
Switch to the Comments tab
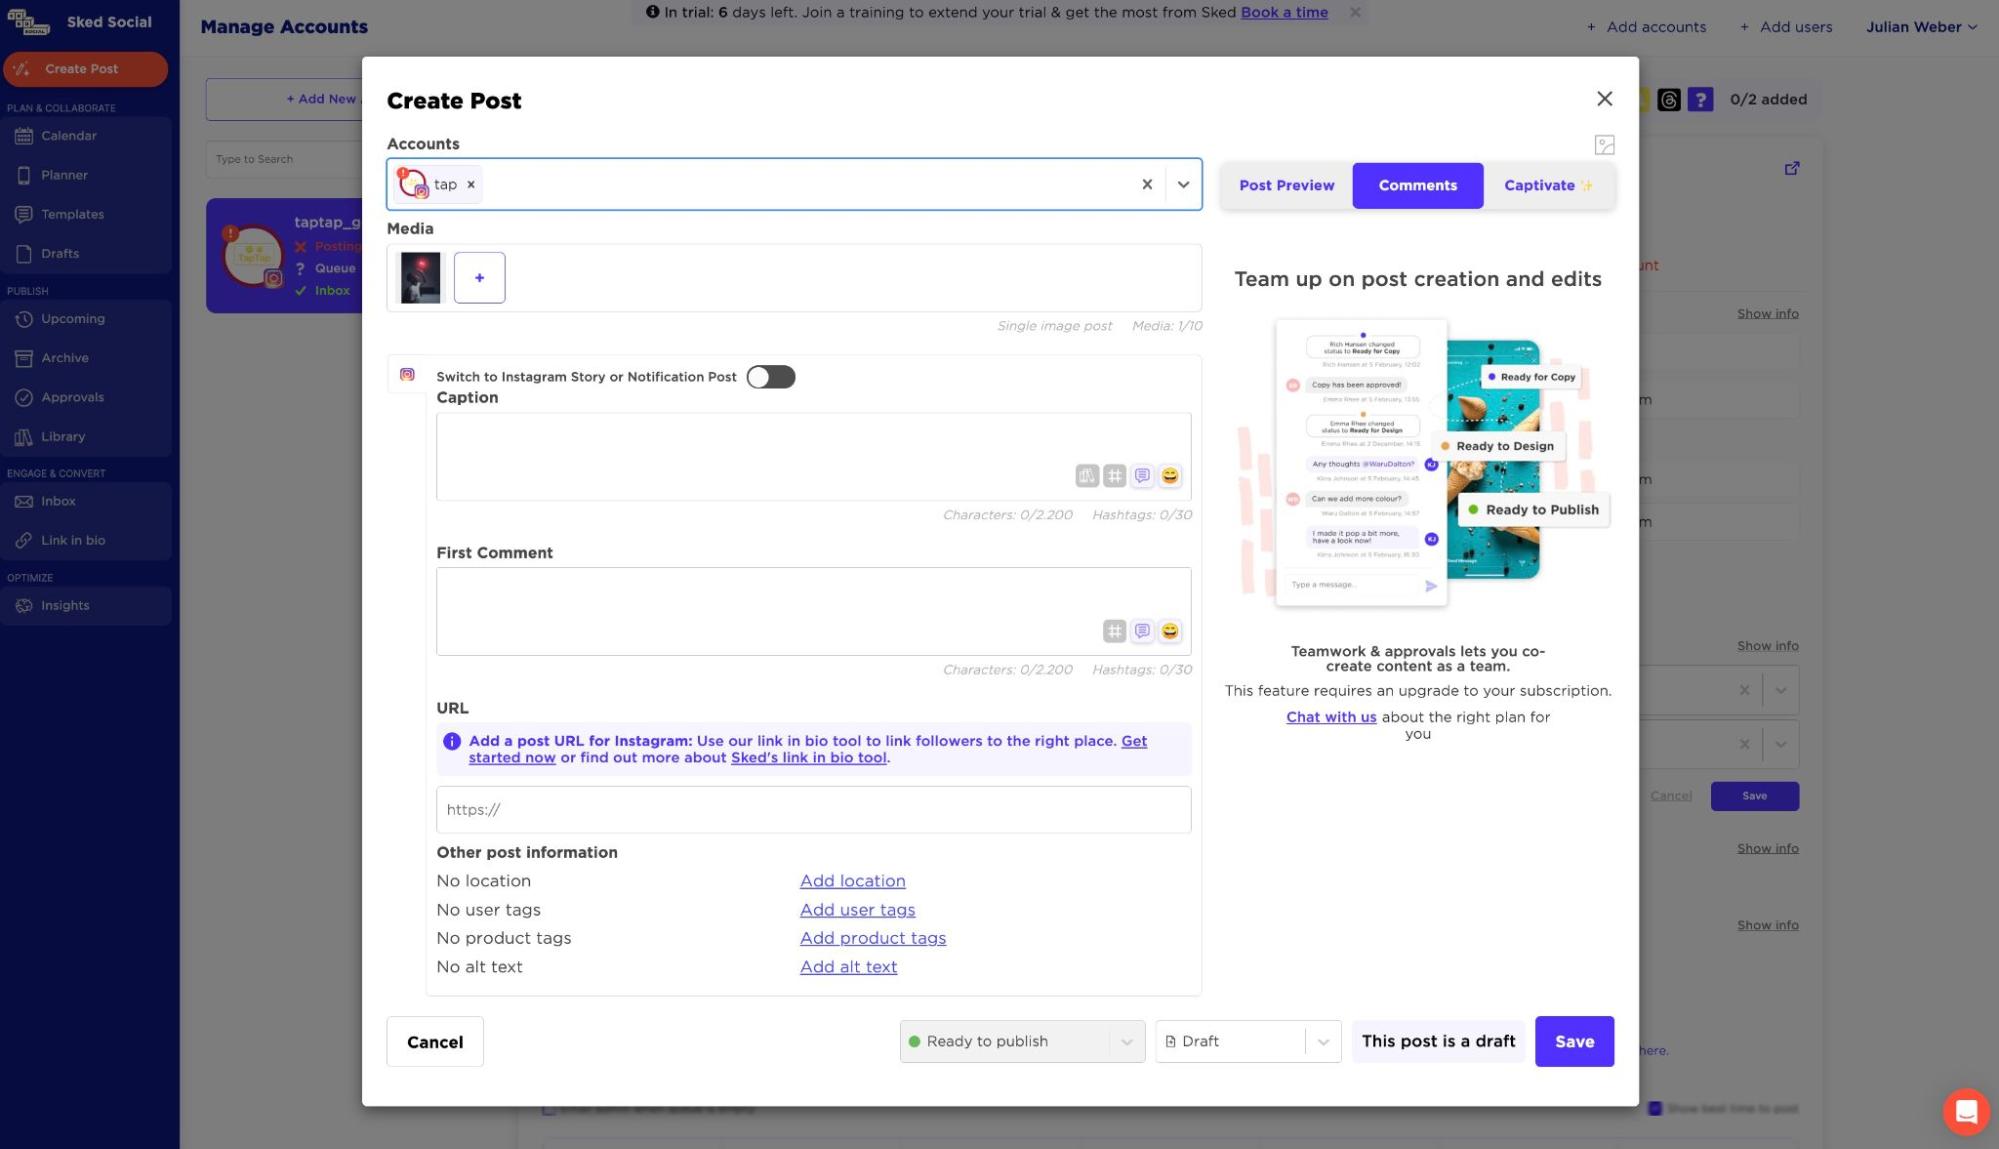point(1417,185)
